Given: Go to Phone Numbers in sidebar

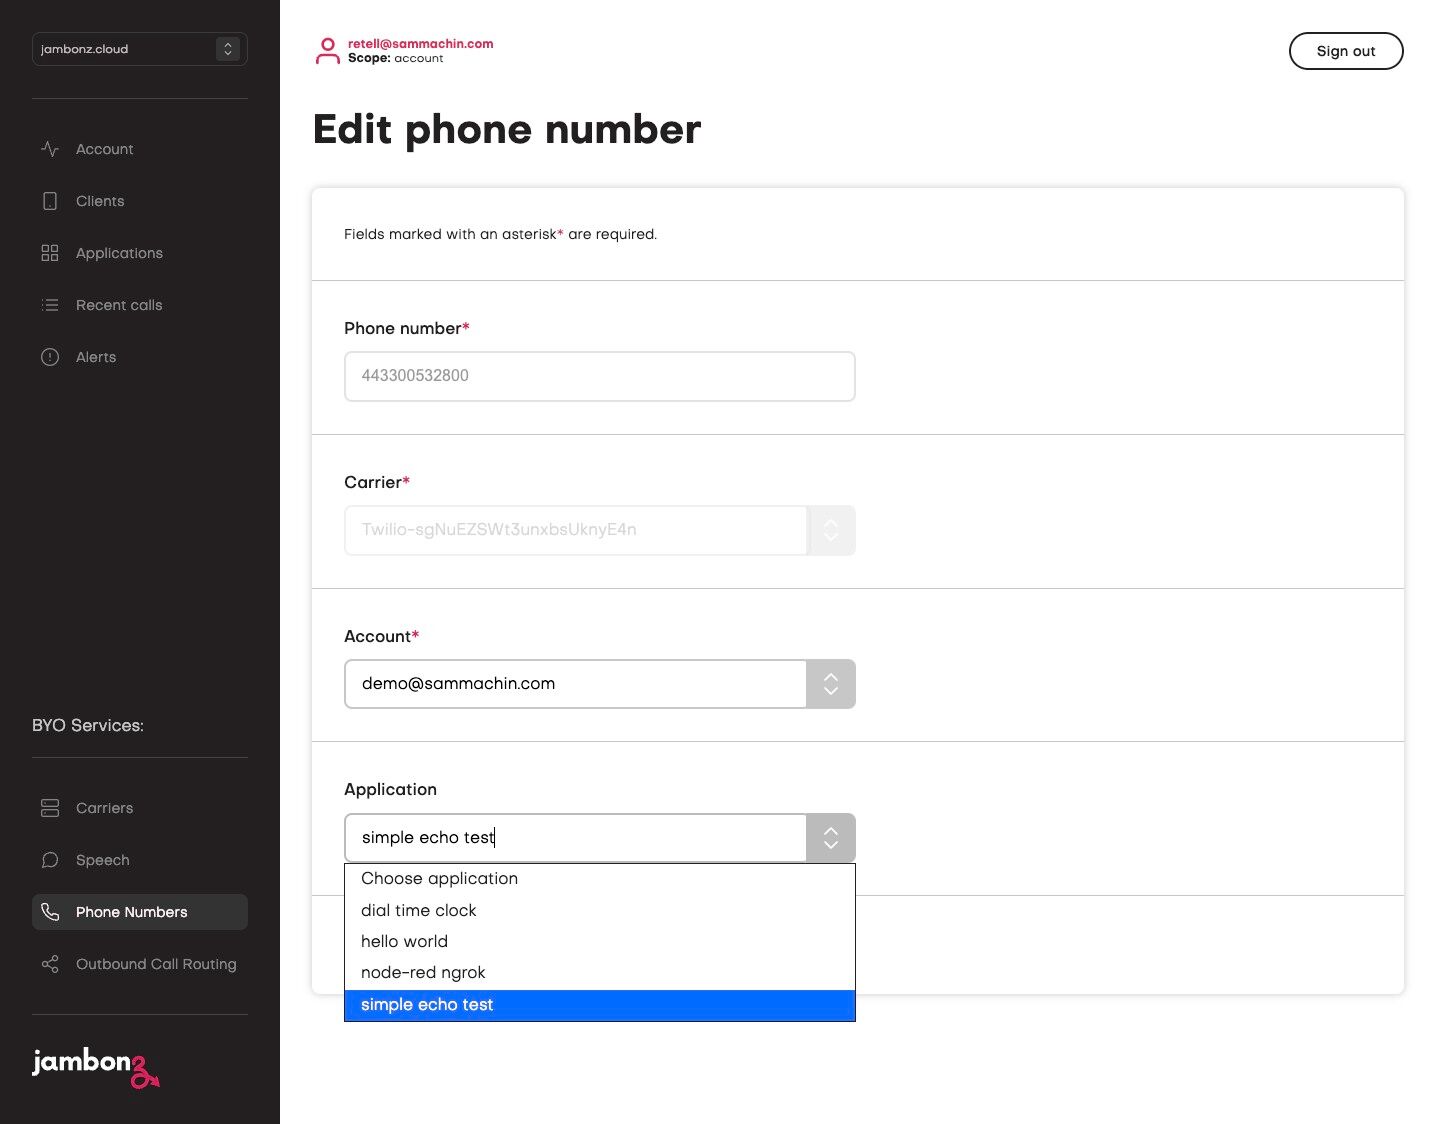Looking at the screenshot, I should (132, 912).
